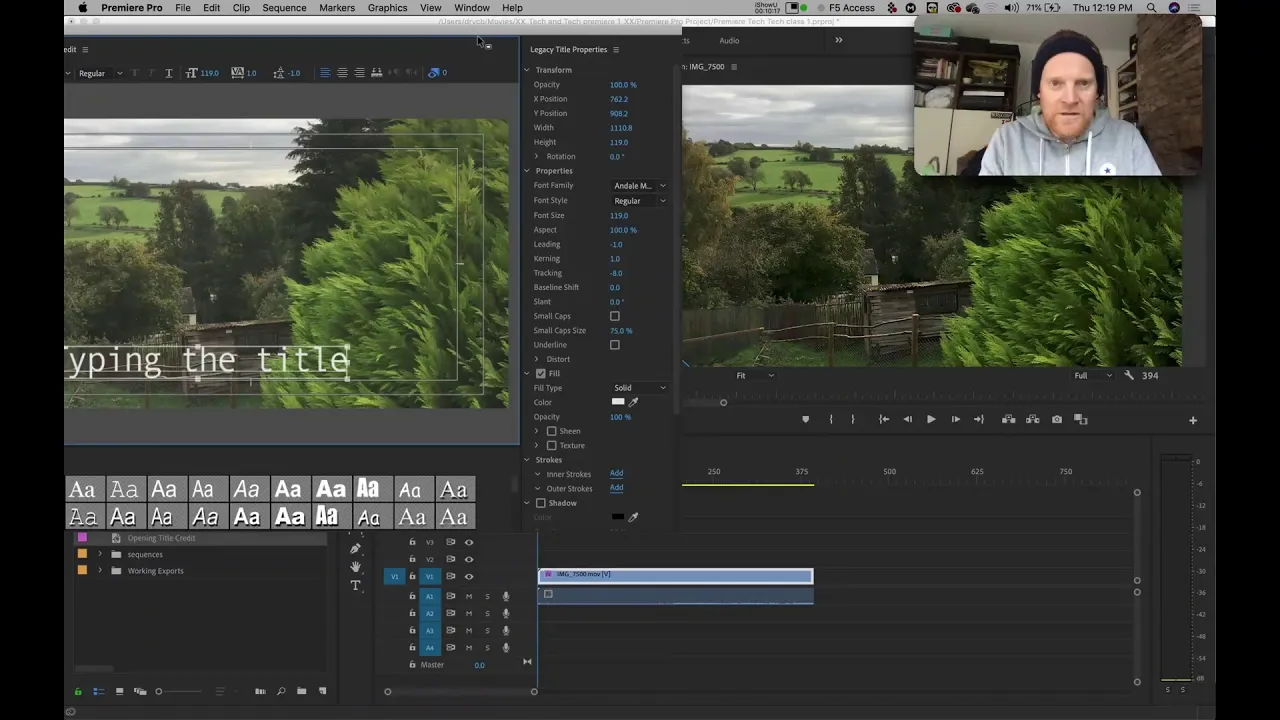1280x720 pixels.
Task: Collapse the Transform section
Action: tap(527, 70)
